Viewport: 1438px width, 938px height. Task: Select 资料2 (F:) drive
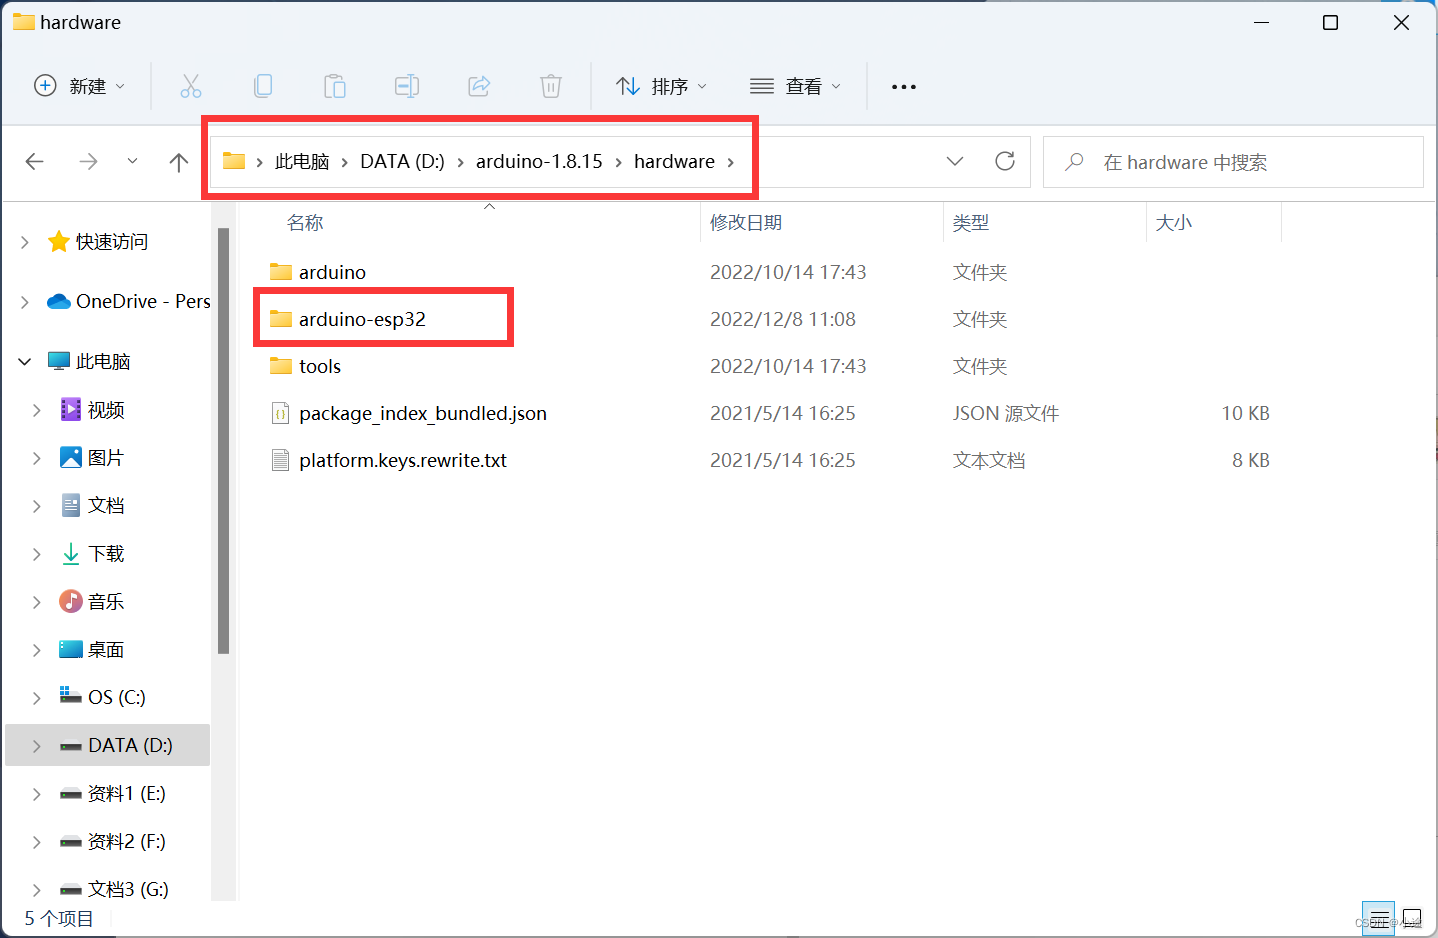click(126, 841)
